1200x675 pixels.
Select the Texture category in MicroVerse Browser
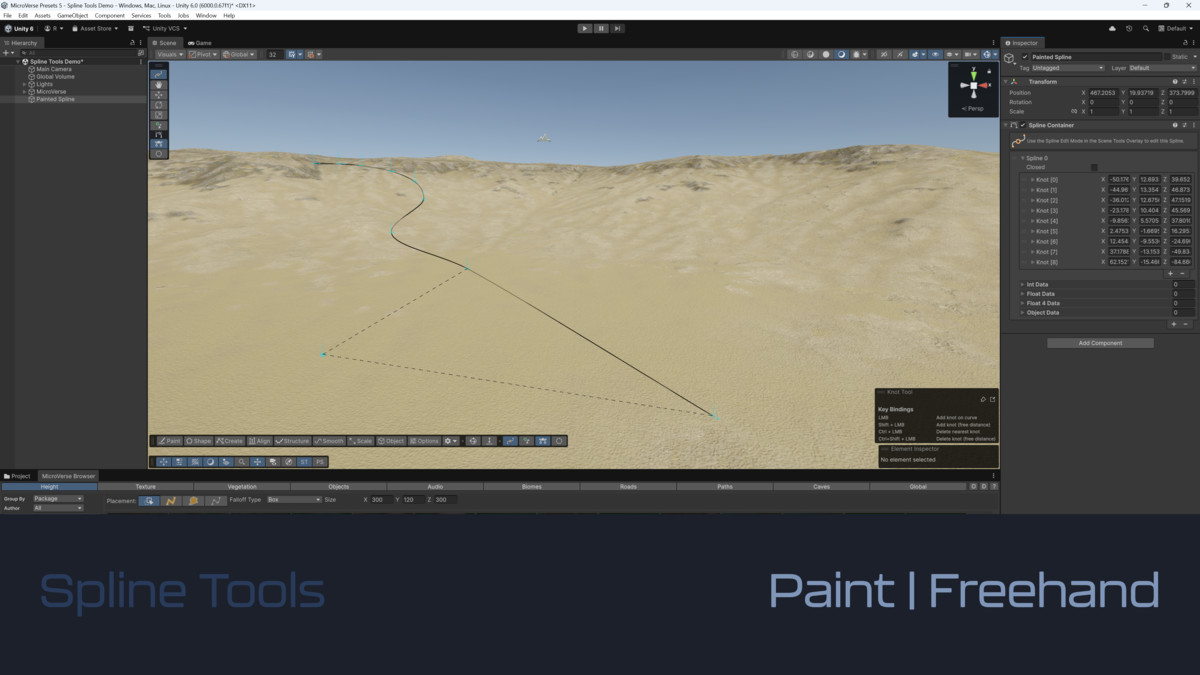coord(146,487)
